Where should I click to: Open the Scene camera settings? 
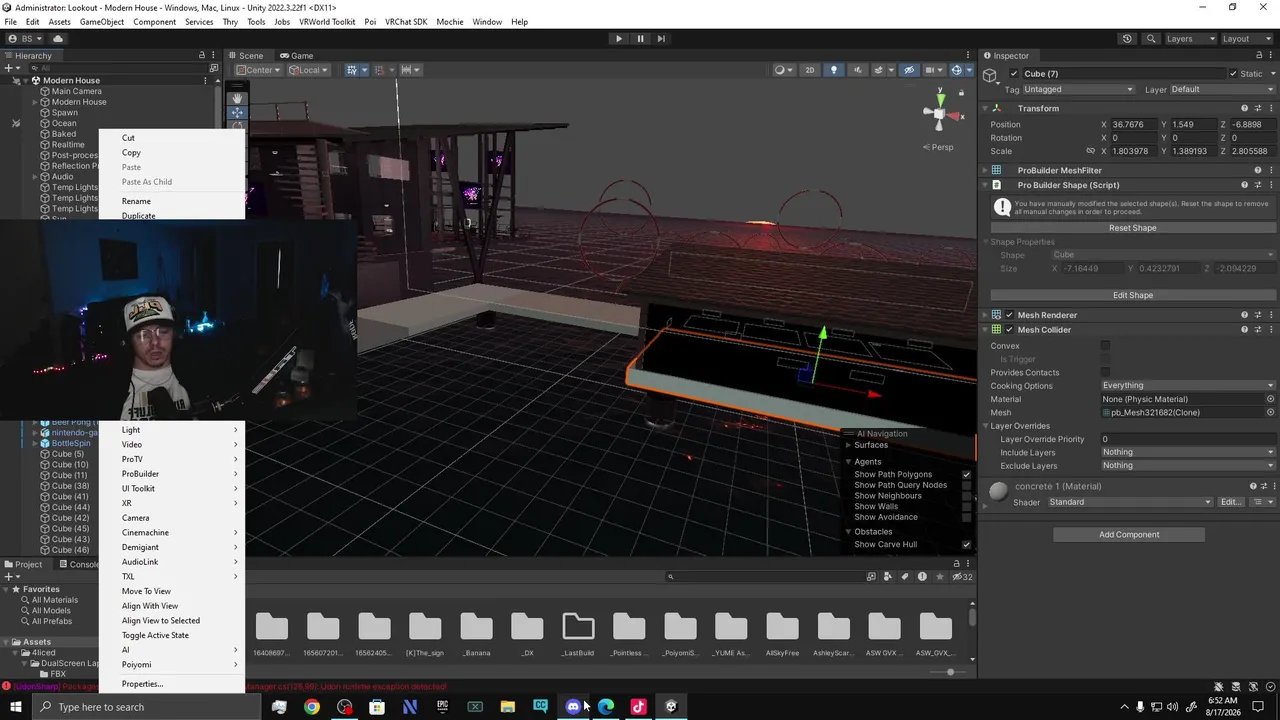[x=934, y=70]
